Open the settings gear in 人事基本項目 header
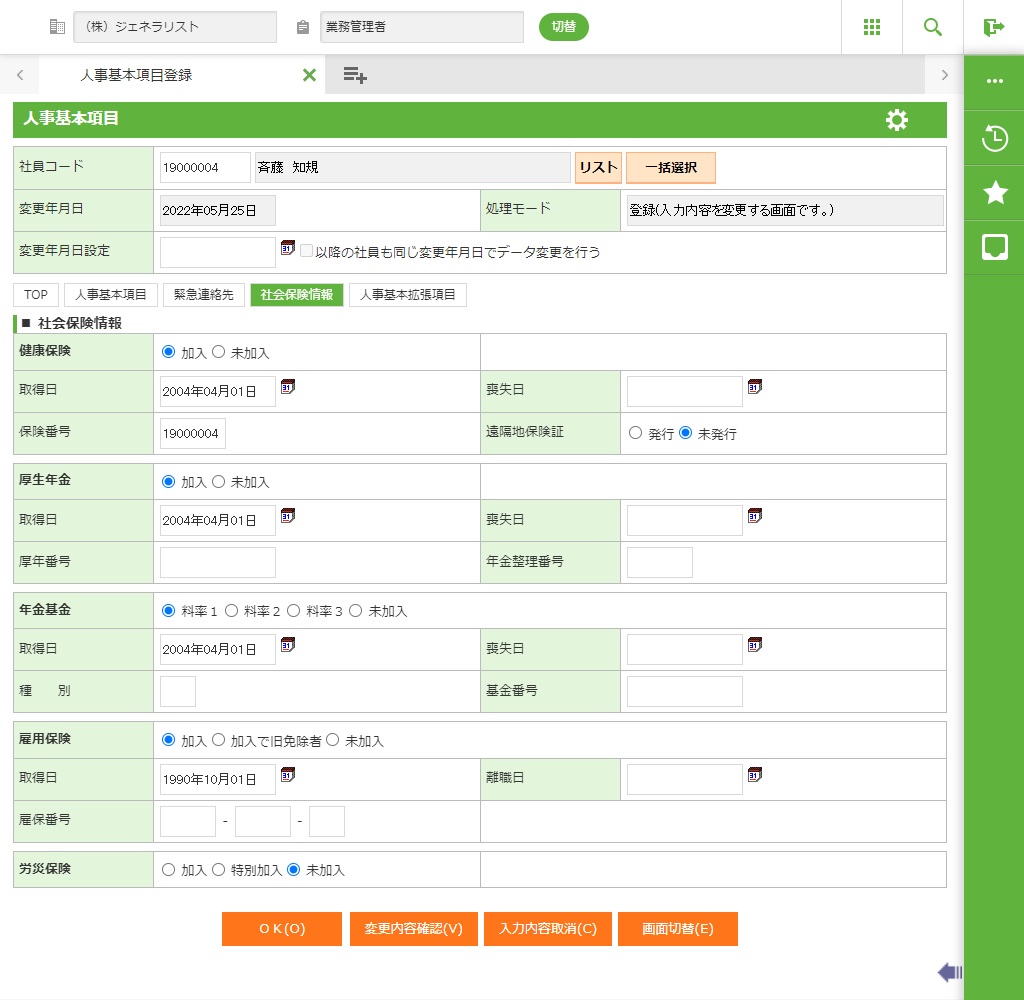This screenshot has width=1024, height=1000. [x=897, y=120]
